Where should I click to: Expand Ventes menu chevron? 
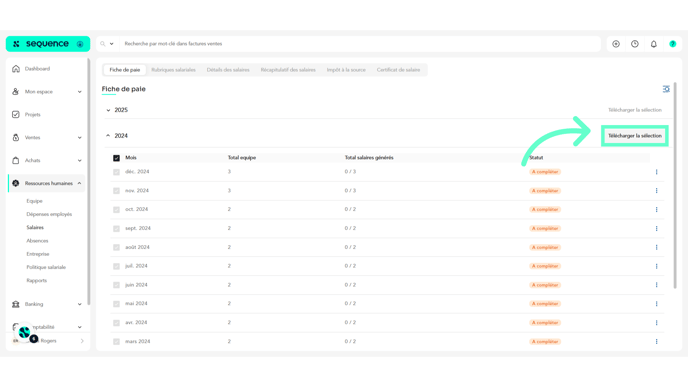[x=79, y=138]
